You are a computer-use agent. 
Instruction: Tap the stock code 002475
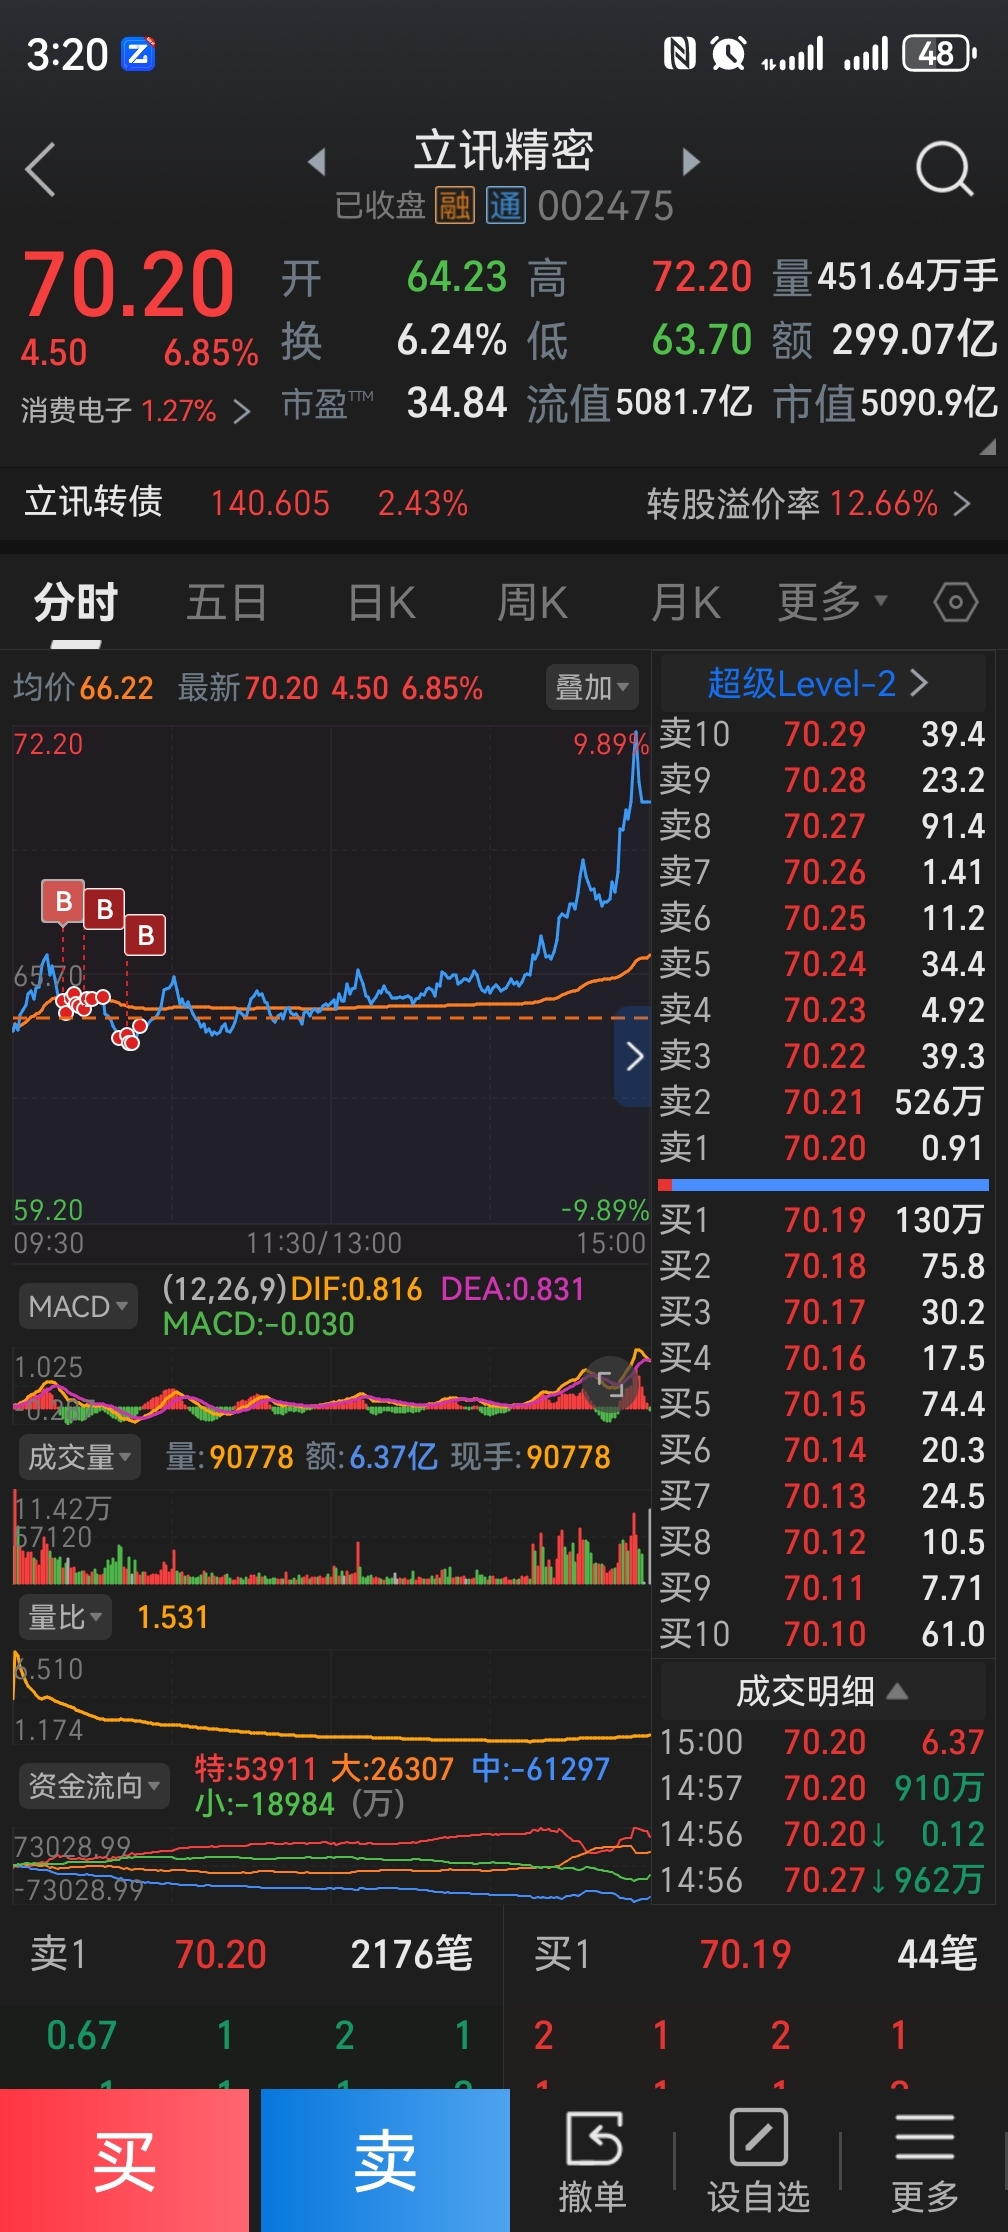(605, 207)
